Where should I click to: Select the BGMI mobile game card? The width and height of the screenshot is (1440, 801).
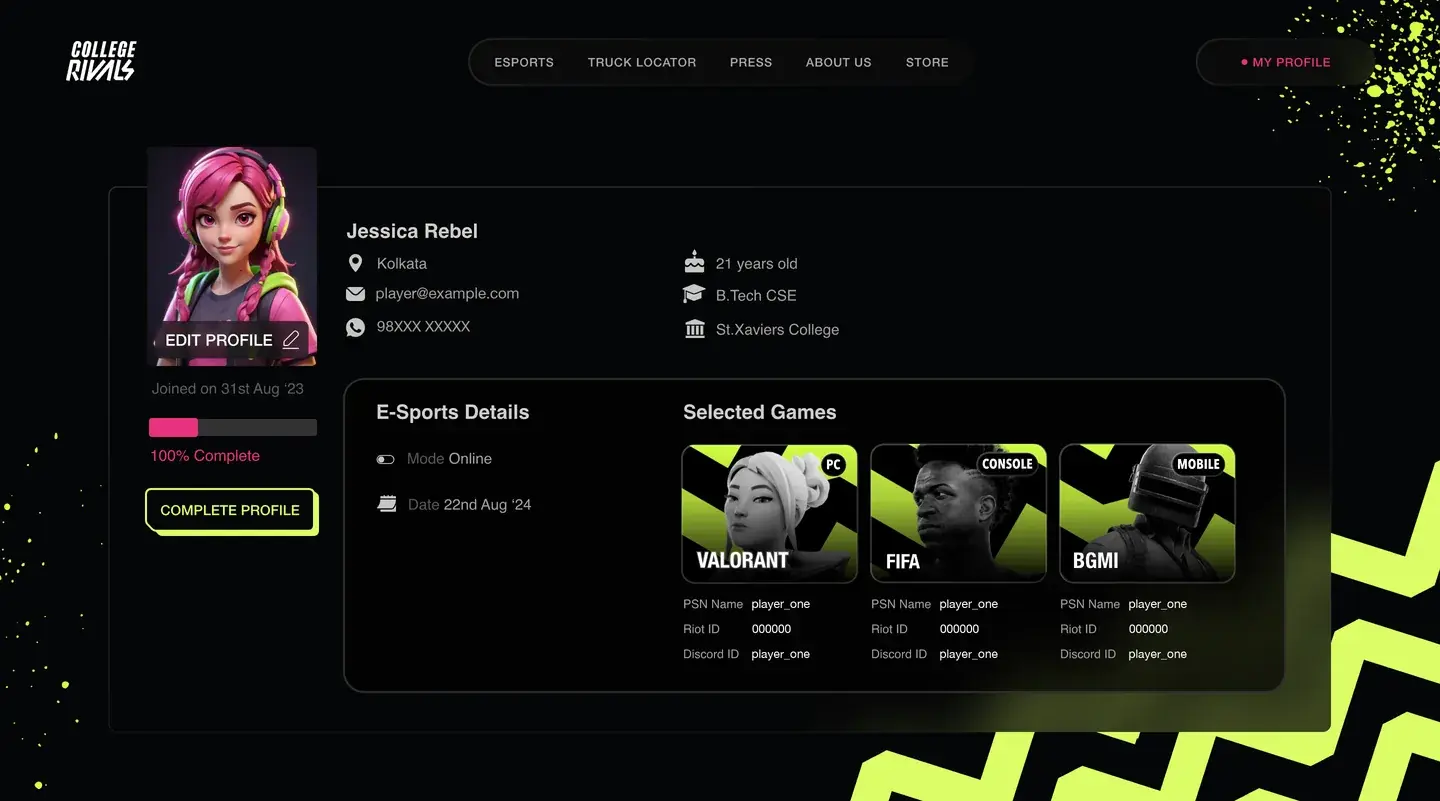pyautogui.click(x=1147, y=514)
